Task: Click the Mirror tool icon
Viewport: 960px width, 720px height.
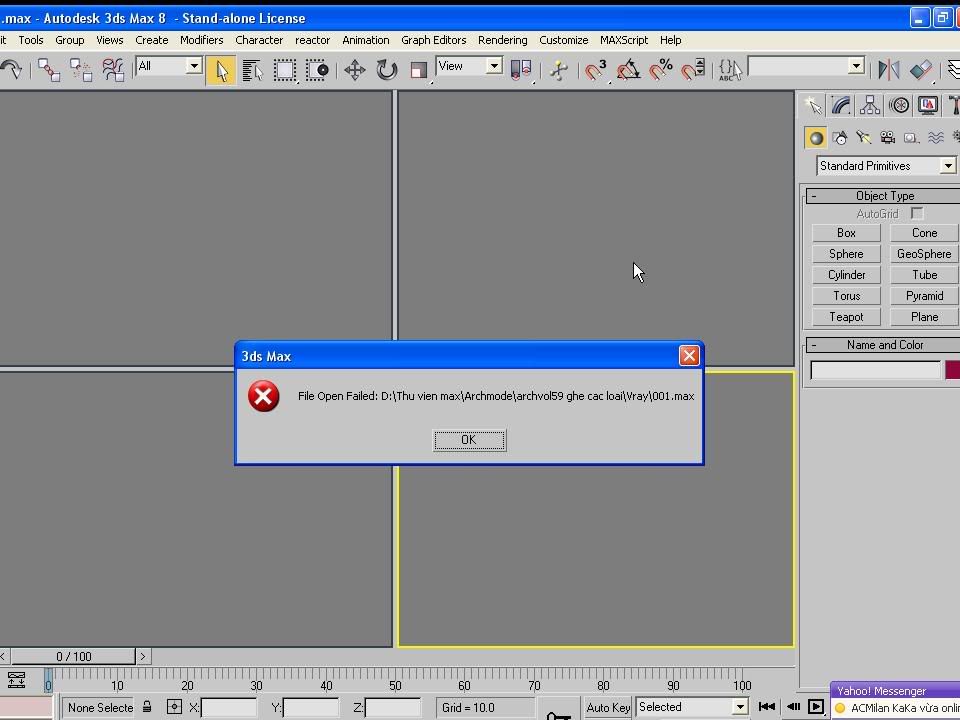Action: (x=888, y=70)
